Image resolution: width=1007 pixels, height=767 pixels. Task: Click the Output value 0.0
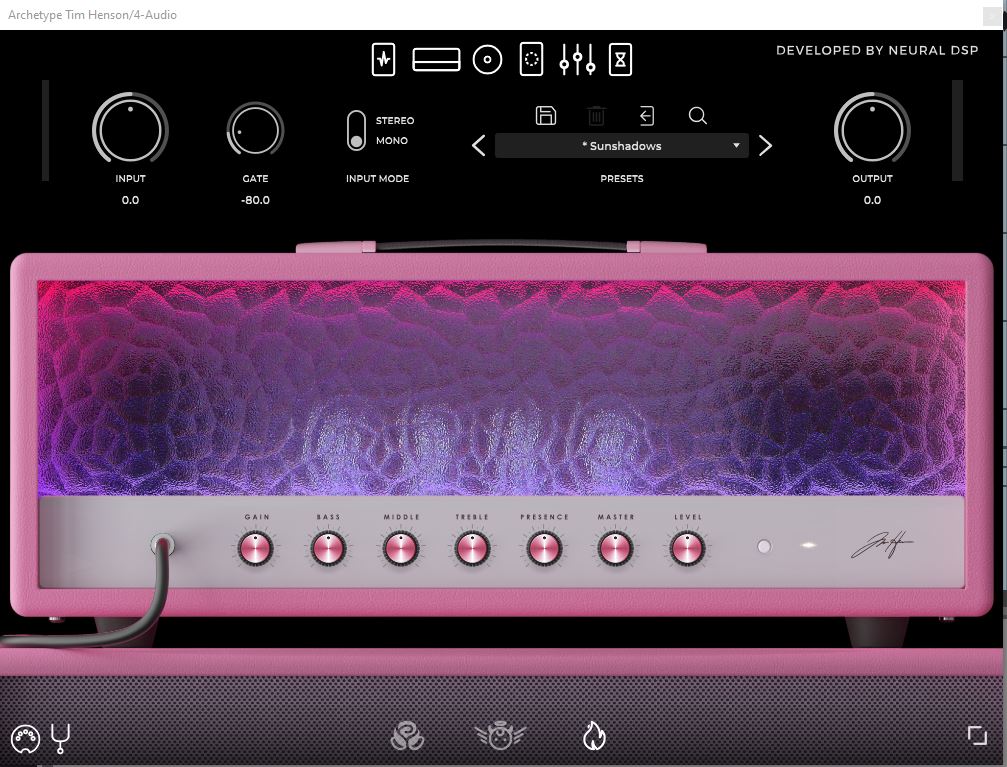tap(871, 200)
